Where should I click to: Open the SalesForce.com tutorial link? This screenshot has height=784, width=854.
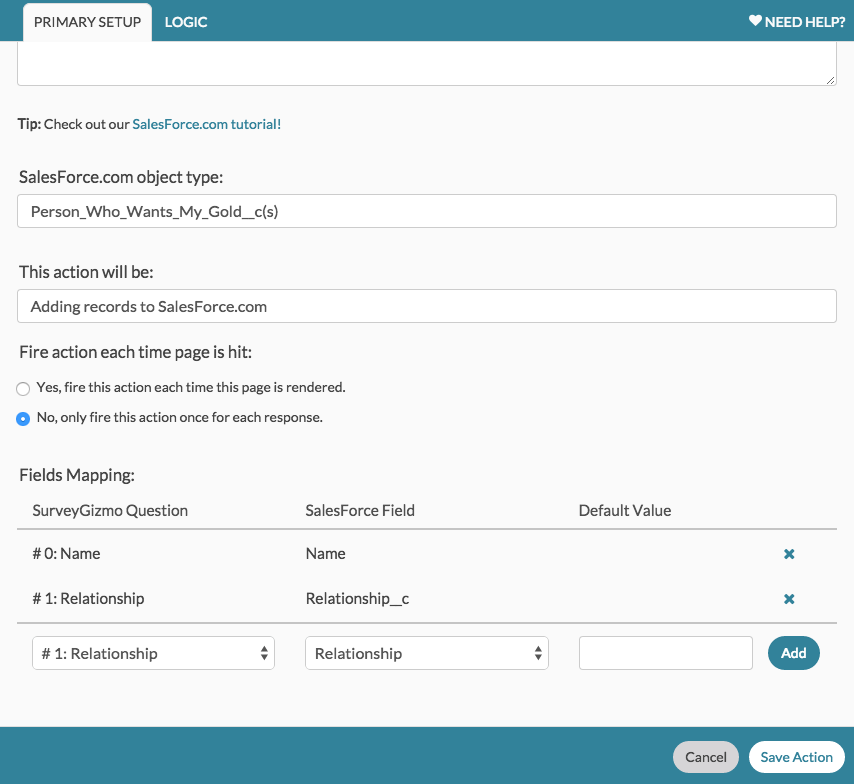click(206, 124)
